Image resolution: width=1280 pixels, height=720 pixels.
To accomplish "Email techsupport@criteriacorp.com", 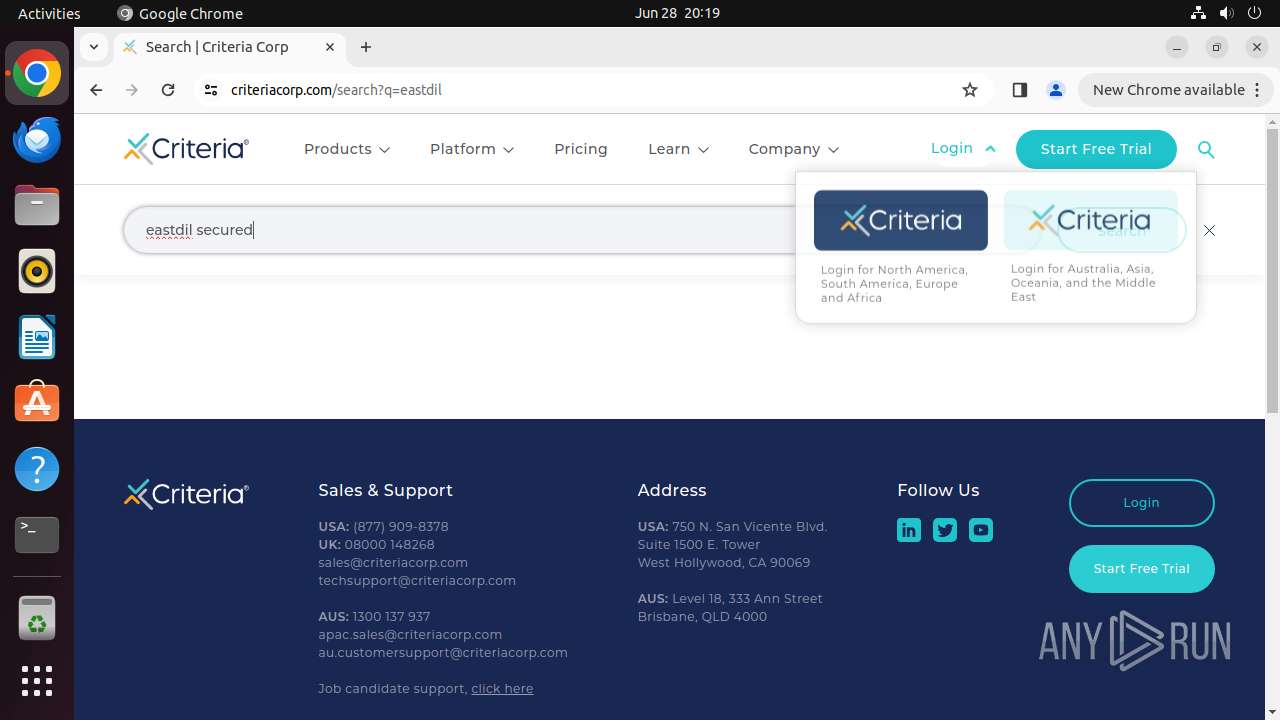I will (417, 580).
